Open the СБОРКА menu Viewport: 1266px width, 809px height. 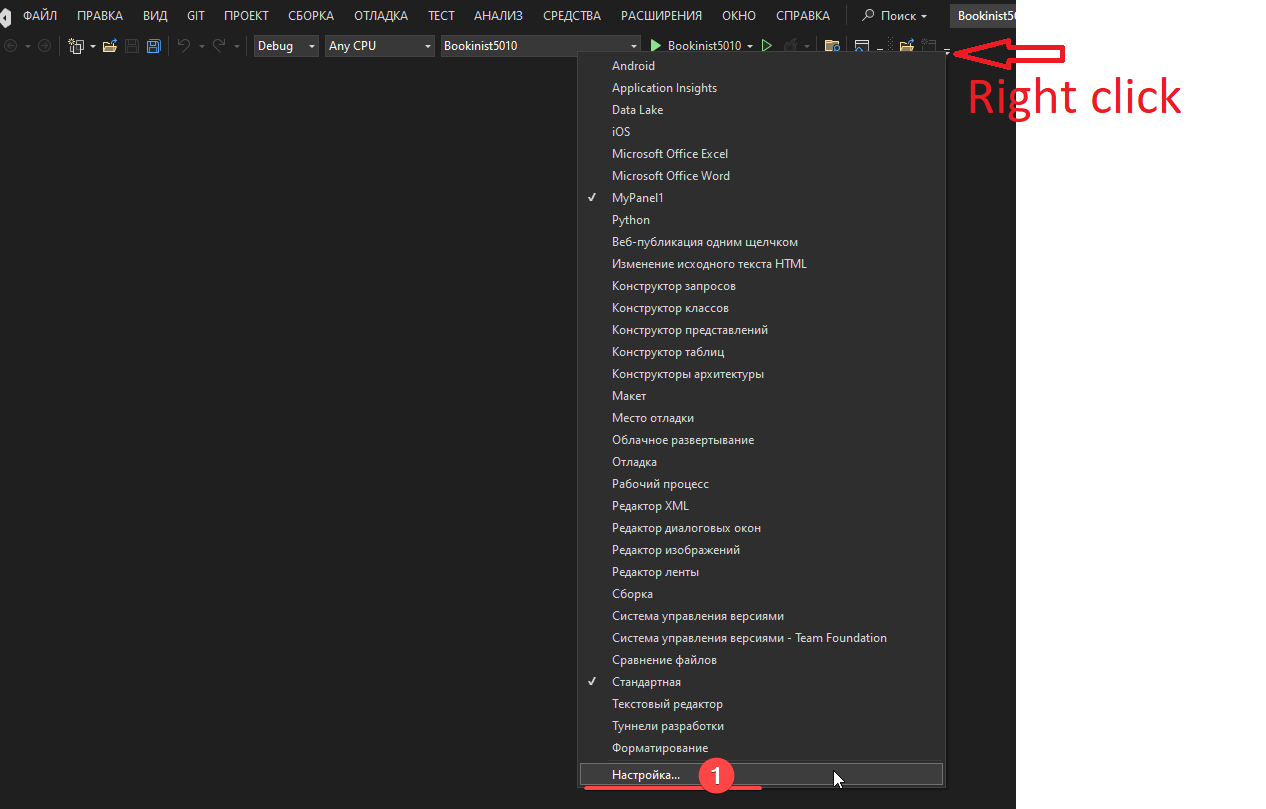(x=310, y=15)
